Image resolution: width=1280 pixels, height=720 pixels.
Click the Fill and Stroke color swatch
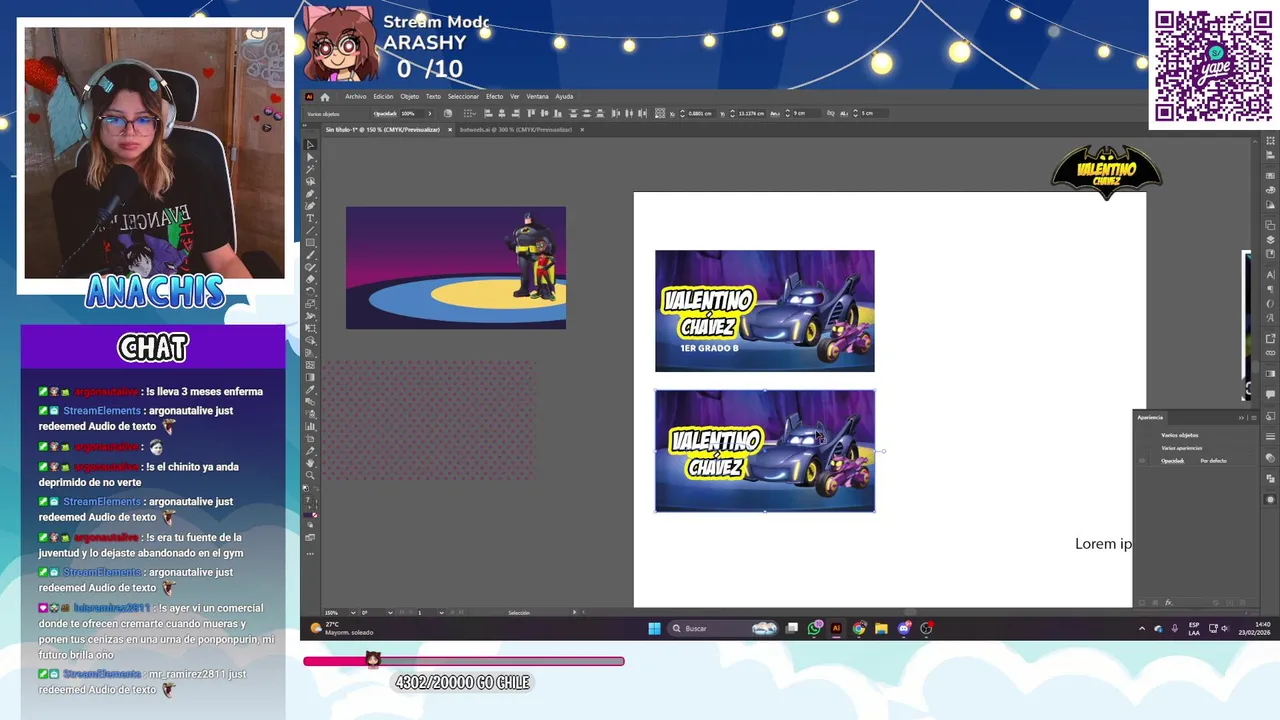tap(311, 502)
